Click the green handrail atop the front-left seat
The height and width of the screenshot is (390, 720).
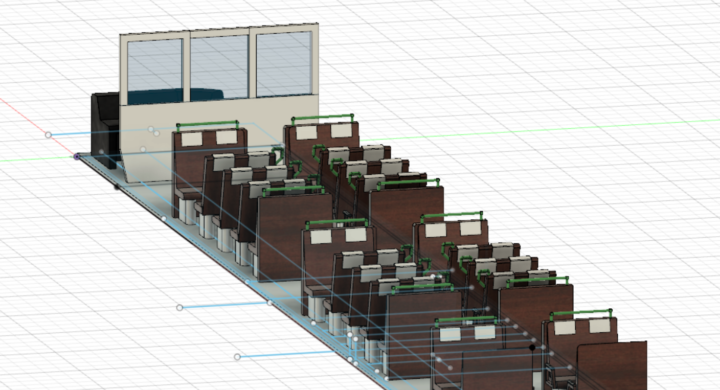207,124
